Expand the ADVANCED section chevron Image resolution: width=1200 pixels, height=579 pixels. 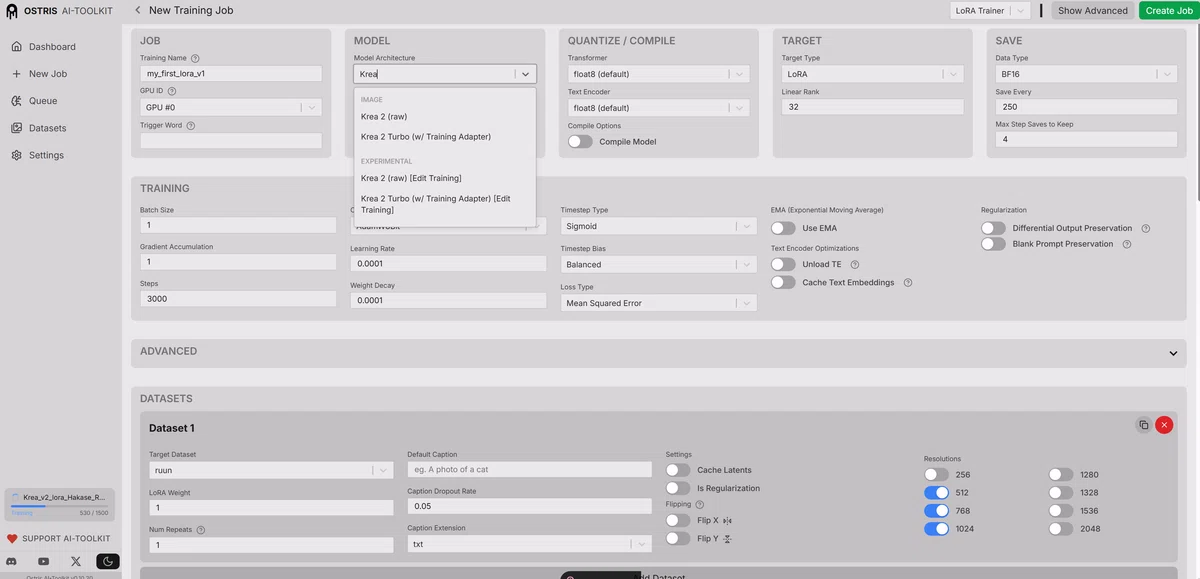(1173, 353)
